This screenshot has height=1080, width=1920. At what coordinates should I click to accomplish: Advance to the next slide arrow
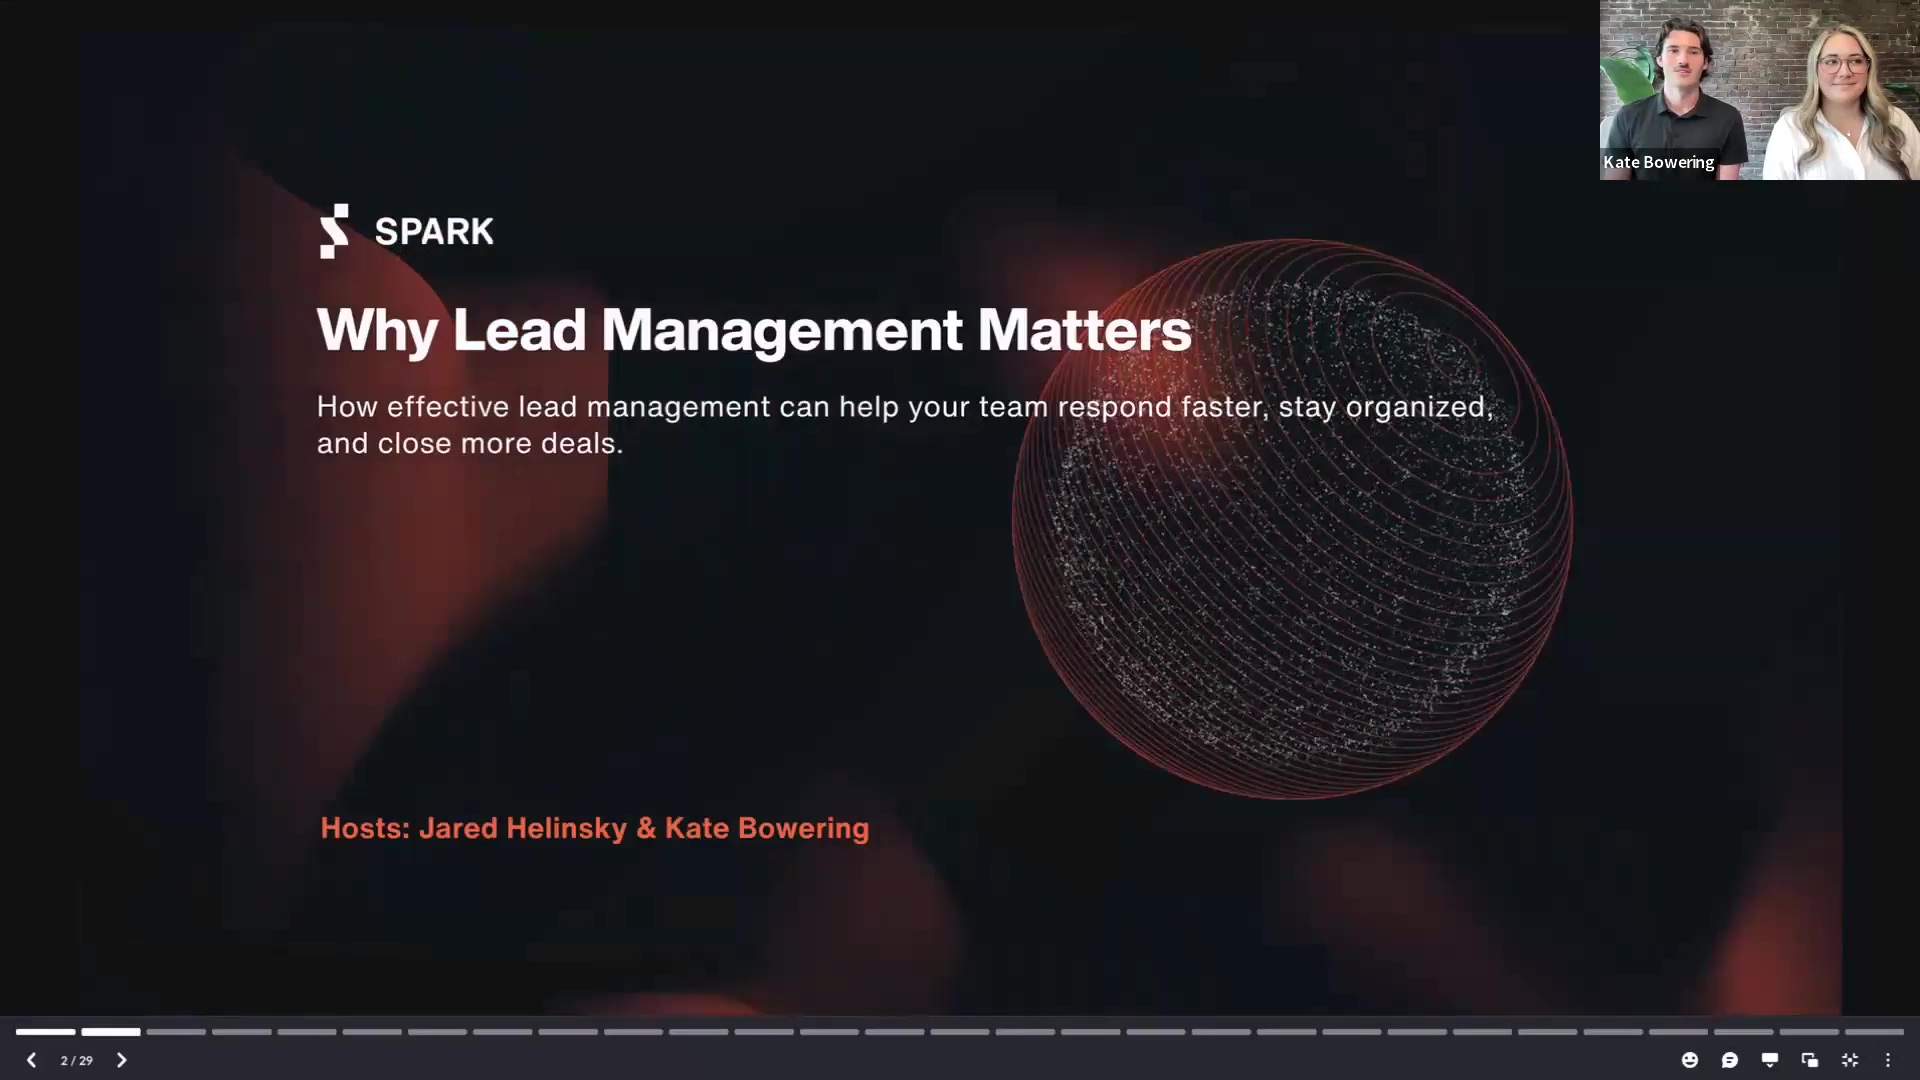121,1060
